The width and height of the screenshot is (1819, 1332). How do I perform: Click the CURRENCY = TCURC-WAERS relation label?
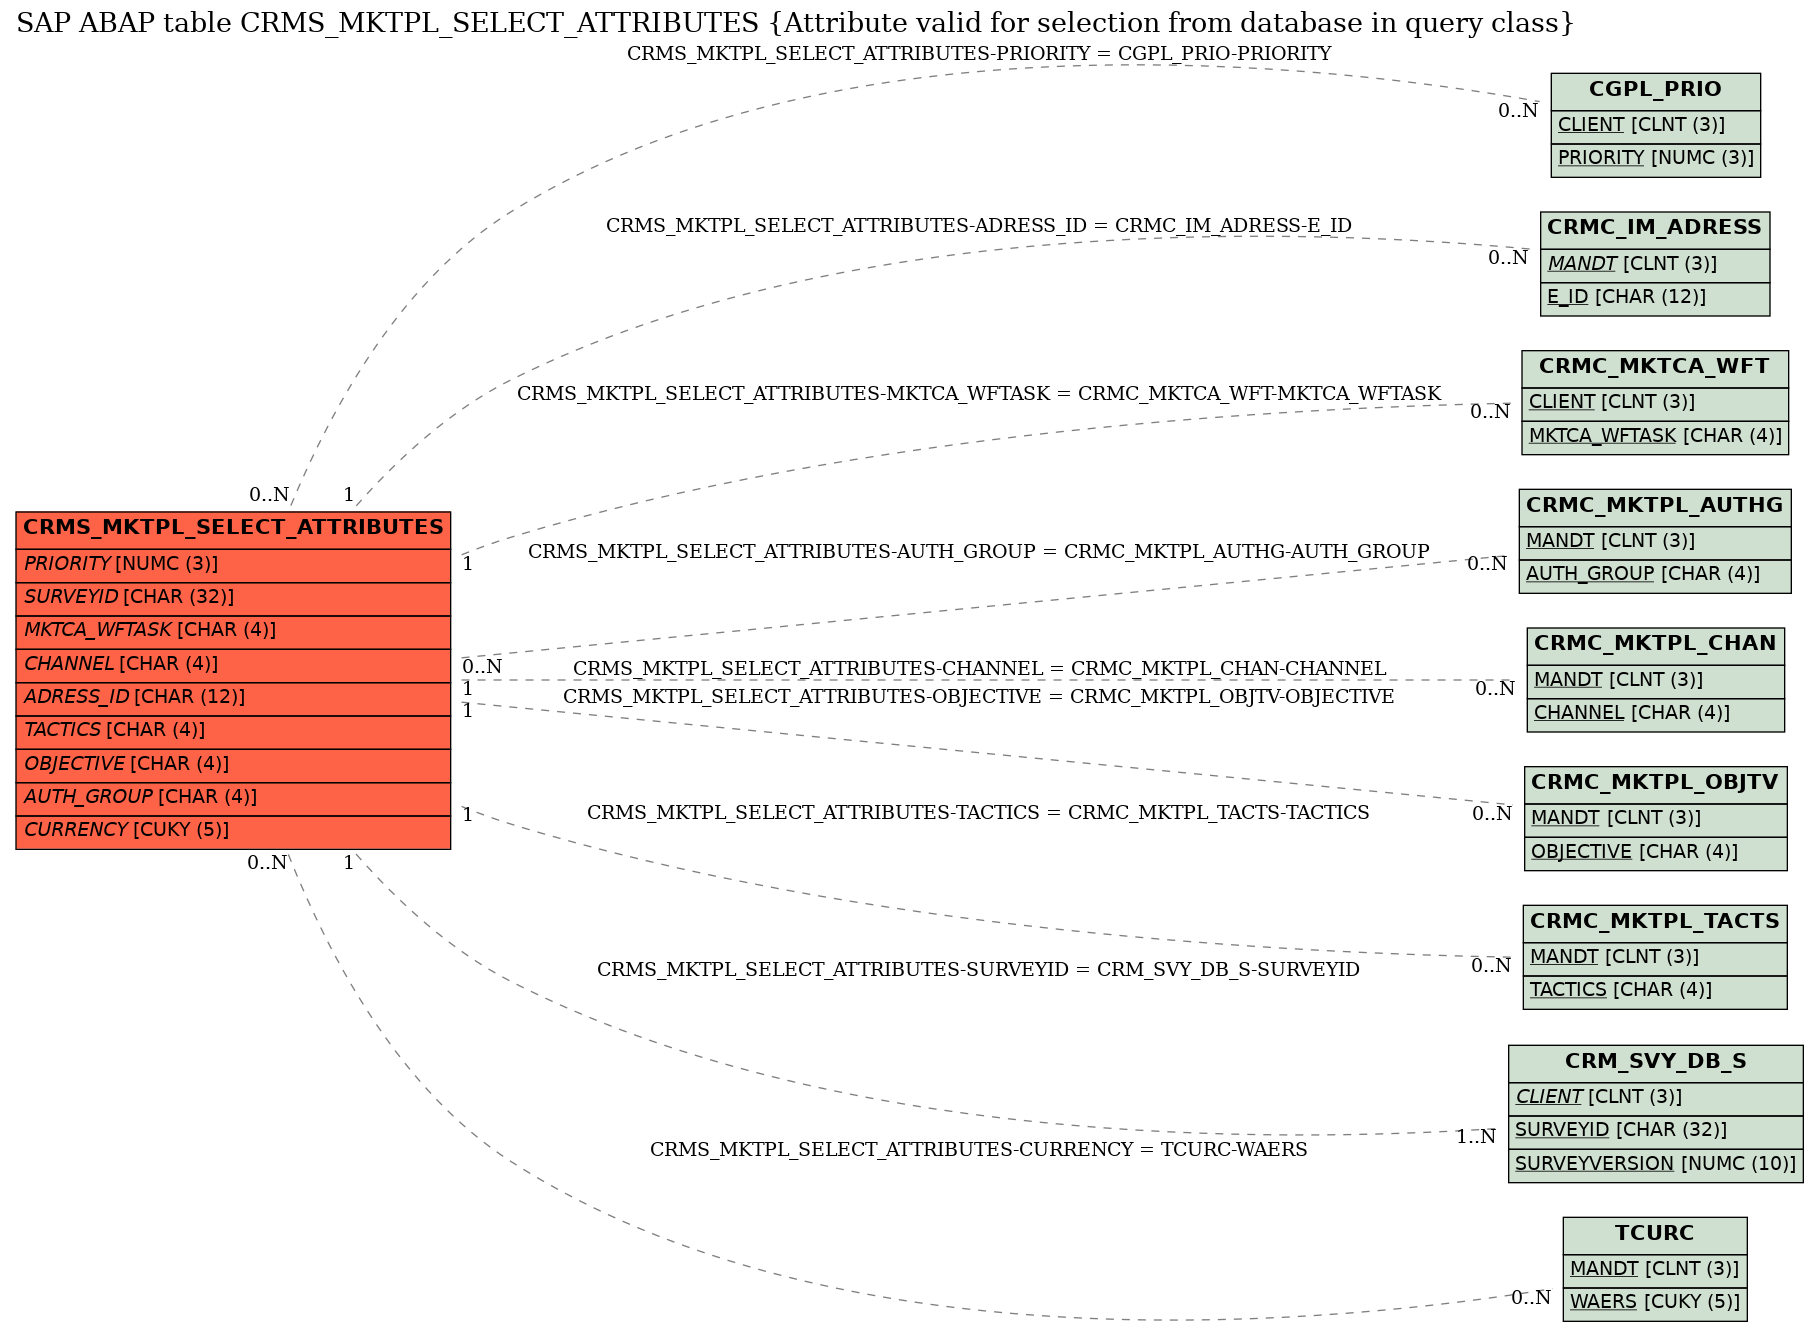tap(979, 1150)
